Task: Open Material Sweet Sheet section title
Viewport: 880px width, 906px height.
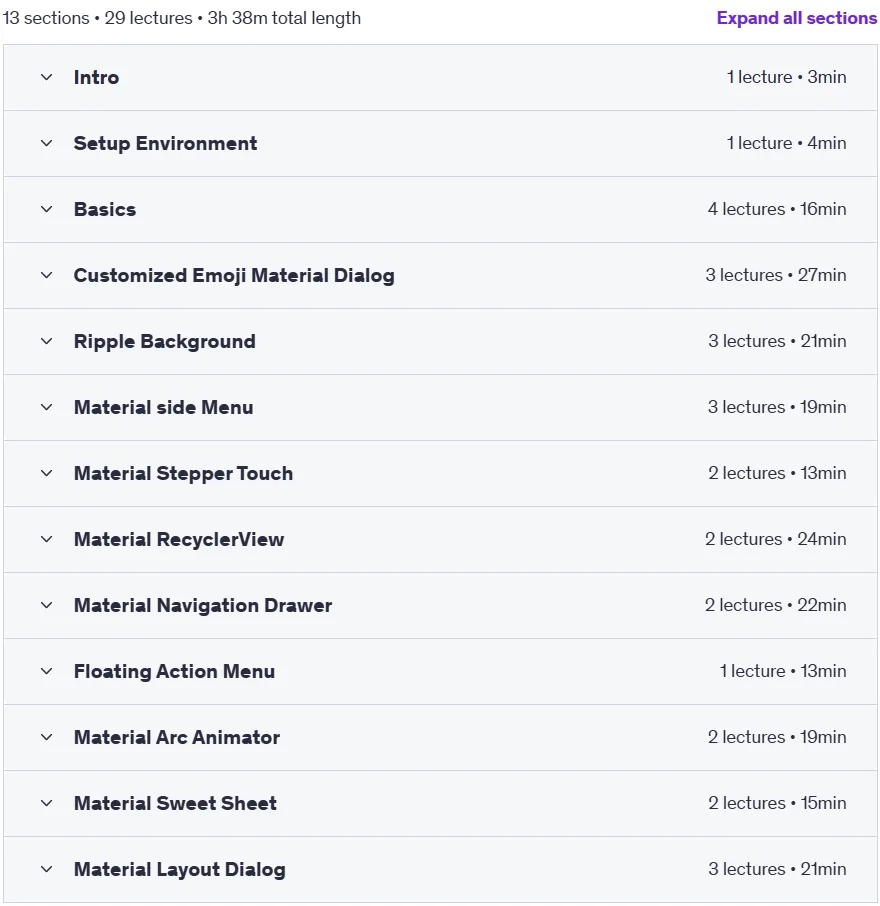Action: click(175, 803)
